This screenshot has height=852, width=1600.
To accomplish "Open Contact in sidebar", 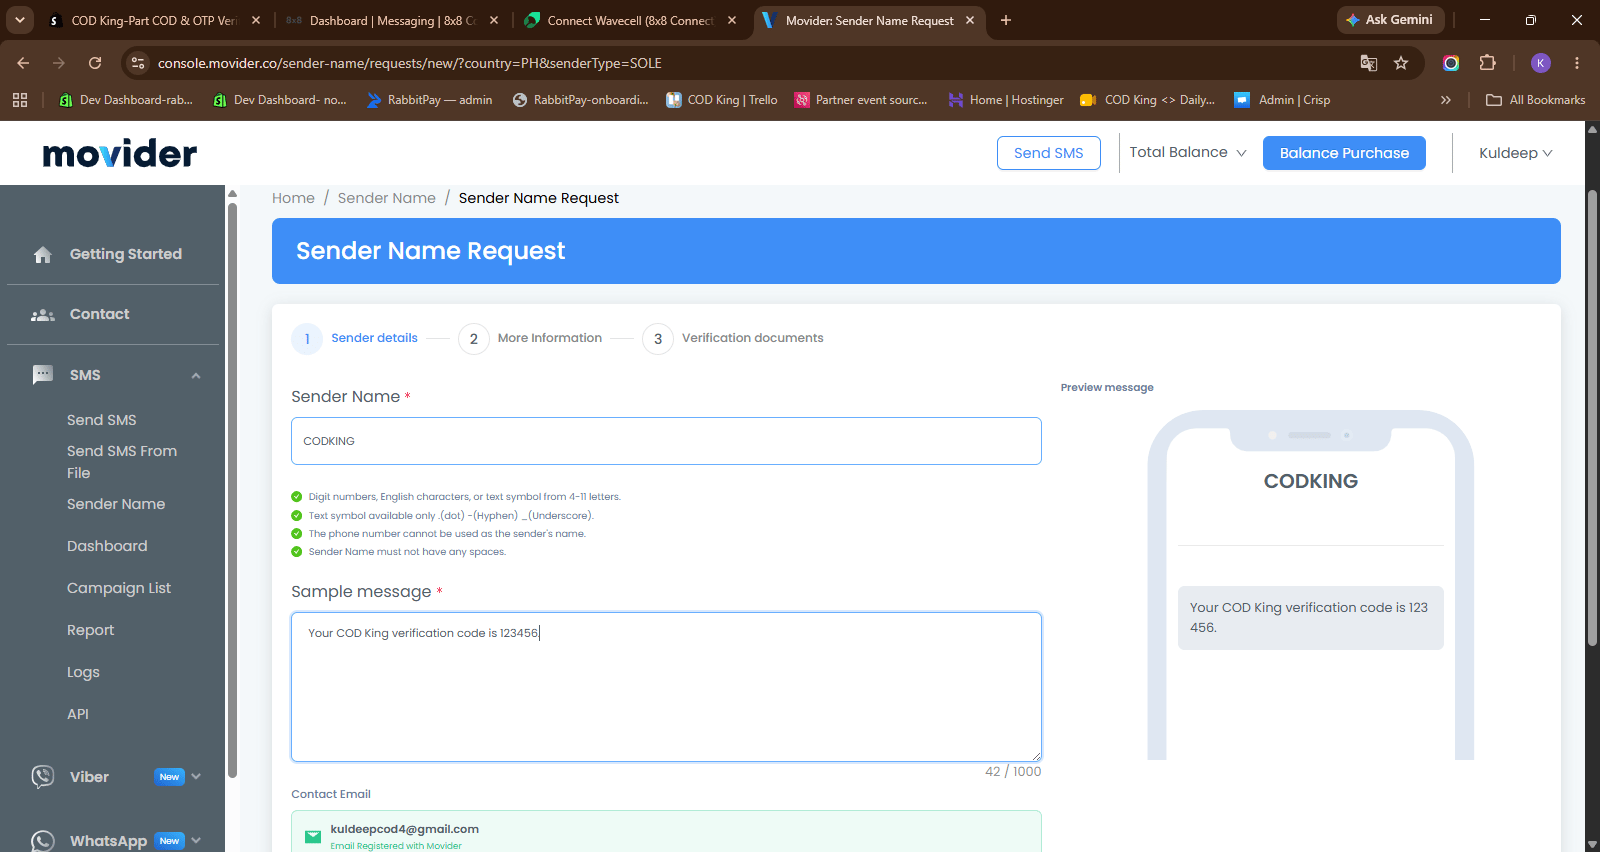I will coord(100,314).
